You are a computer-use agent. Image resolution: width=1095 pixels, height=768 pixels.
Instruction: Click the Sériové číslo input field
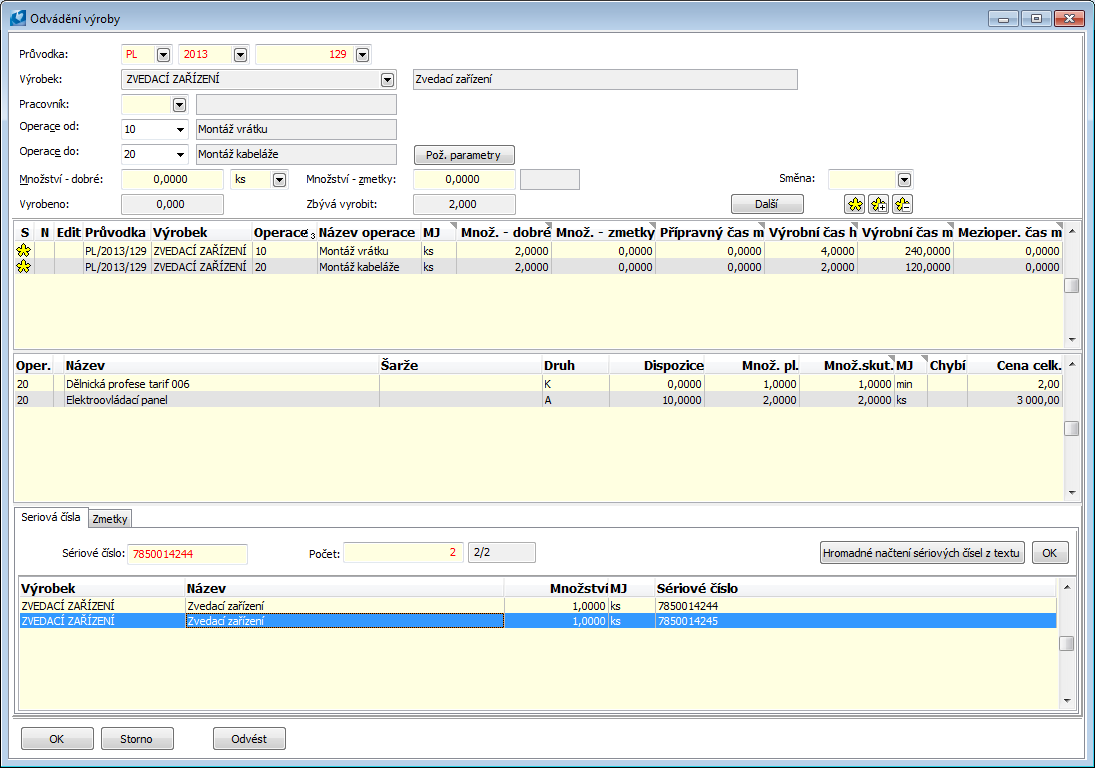click(184, 554)
